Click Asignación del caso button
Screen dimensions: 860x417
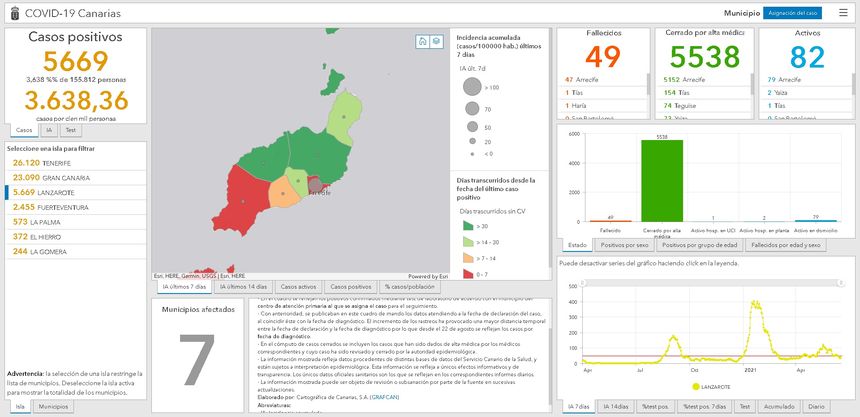click(792, 13)
